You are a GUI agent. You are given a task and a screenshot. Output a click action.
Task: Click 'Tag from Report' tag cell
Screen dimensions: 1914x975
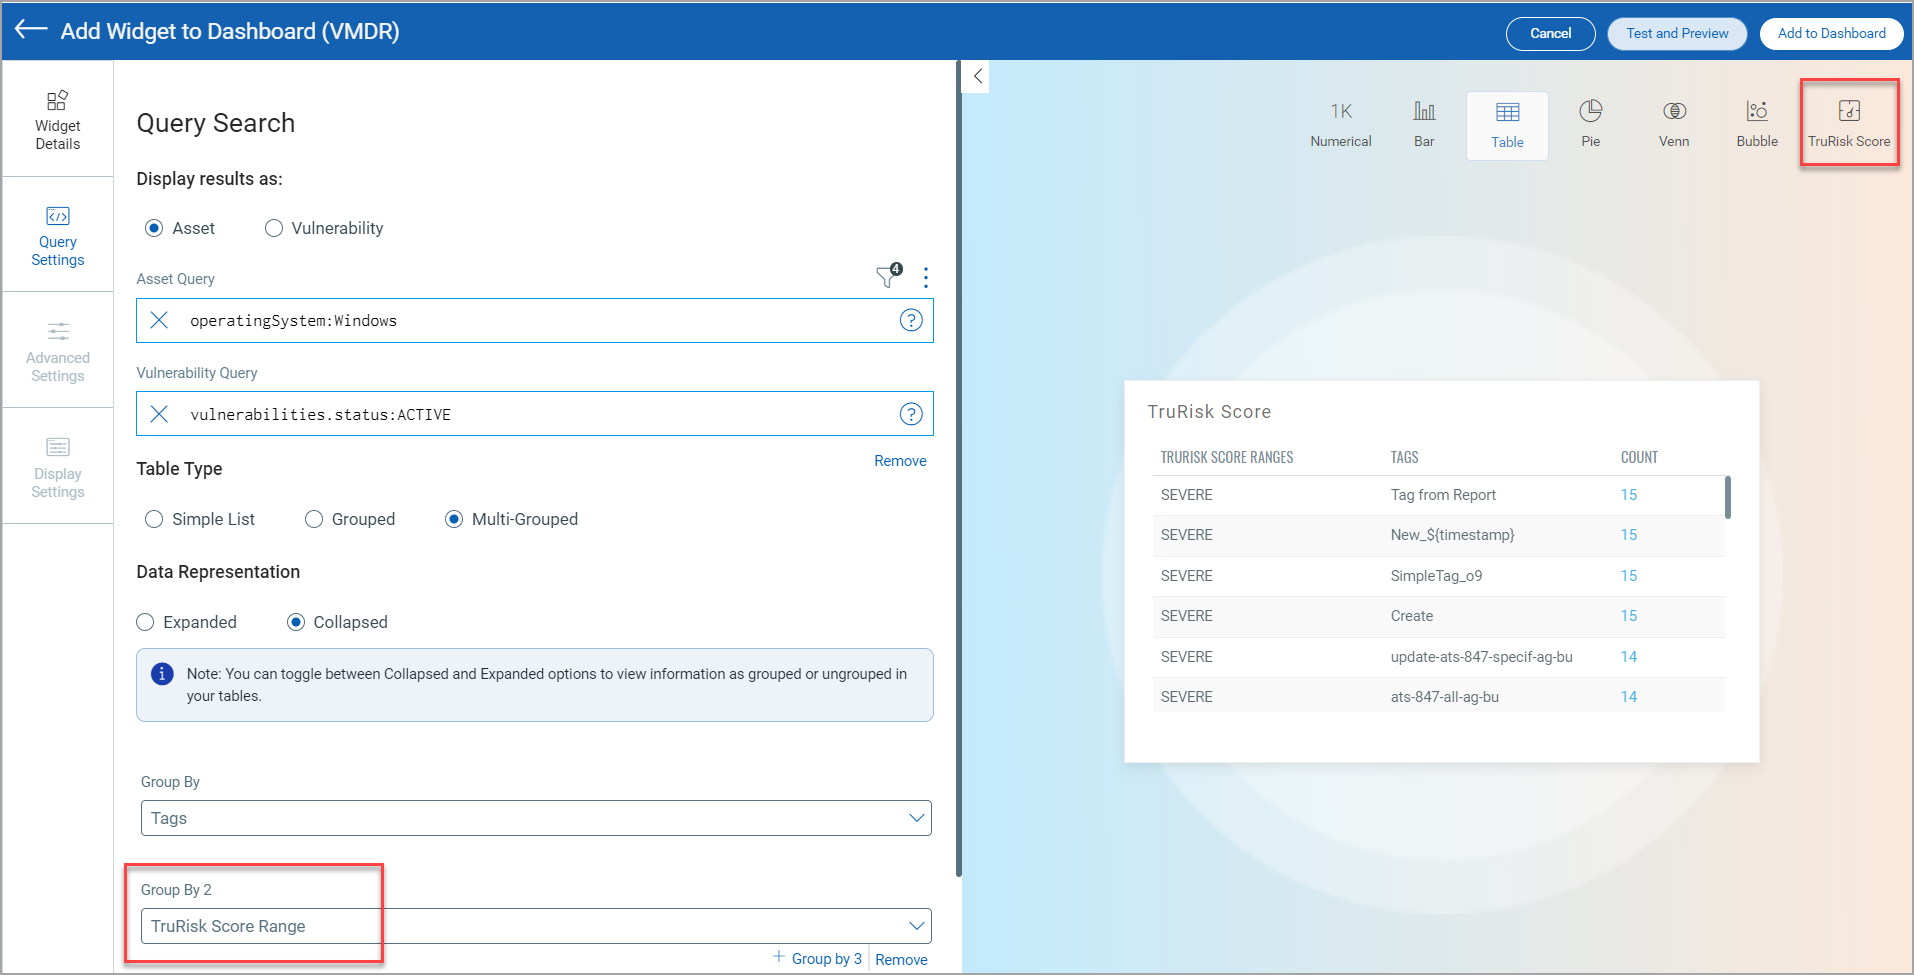(1443, 495)
